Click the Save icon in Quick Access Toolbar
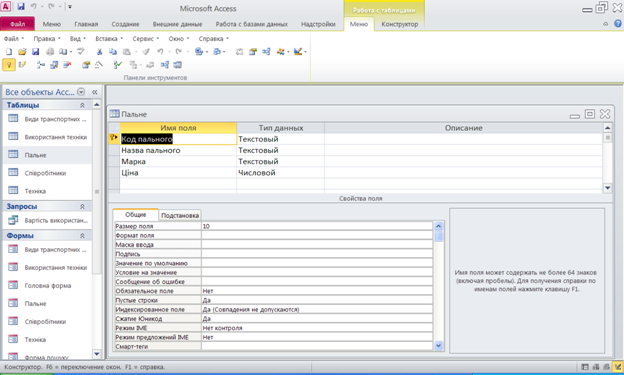The width and height of the screenshot is (624, 375). tap(21, 6)
